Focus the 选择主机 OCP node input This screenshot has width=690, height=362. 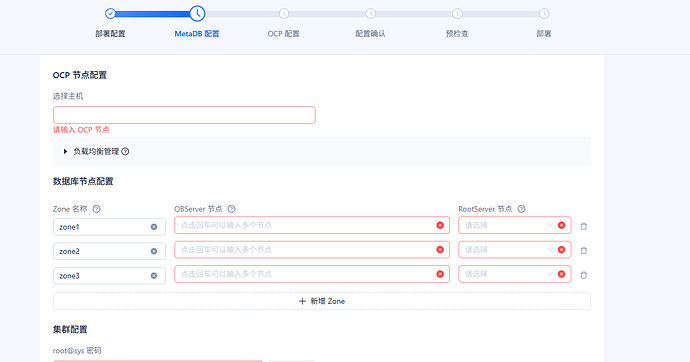(184, 115)
